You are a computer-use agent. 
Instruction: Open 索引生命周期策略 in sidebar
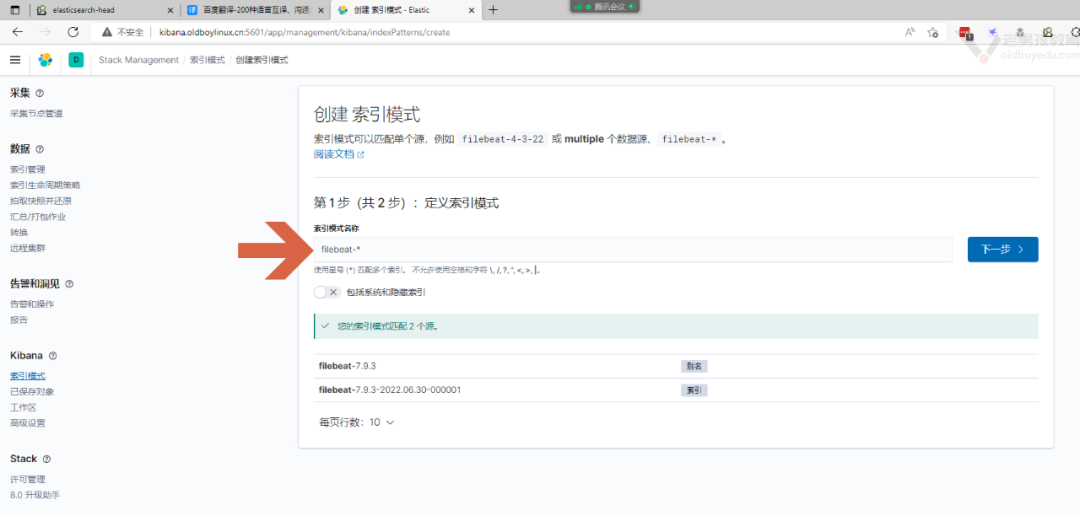click(45, 185)
